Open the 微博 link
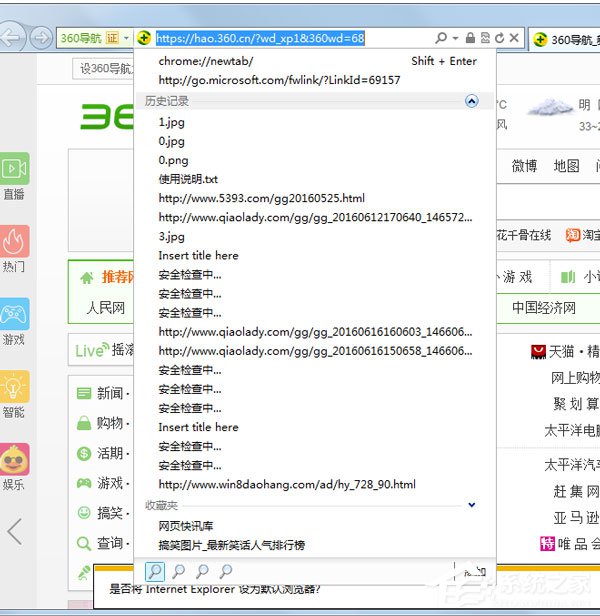Image resolution: width=600 pixels, height=616 pixels. pos(524,166)
